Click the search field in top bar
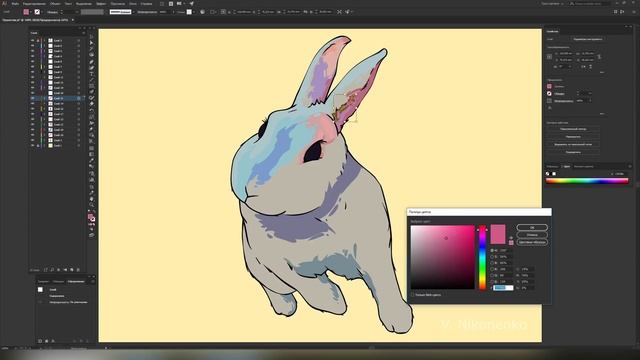This screenshot has height=360, width=640. (590, 3)
